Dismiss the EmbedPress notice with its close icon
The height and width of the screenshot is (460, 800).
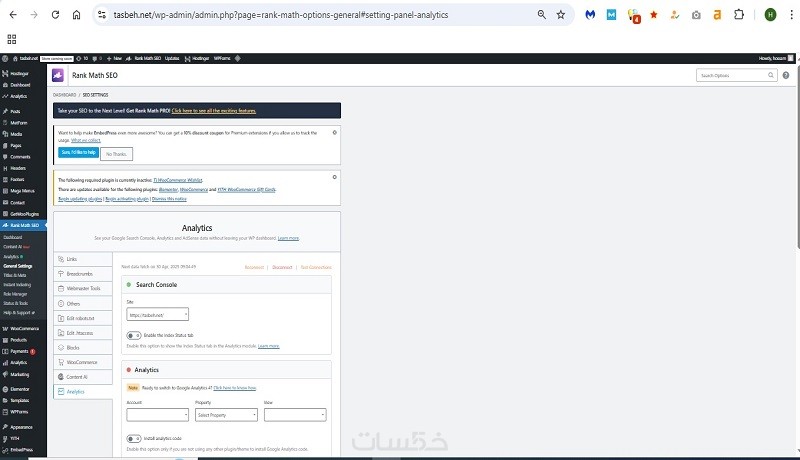[335, 132]
